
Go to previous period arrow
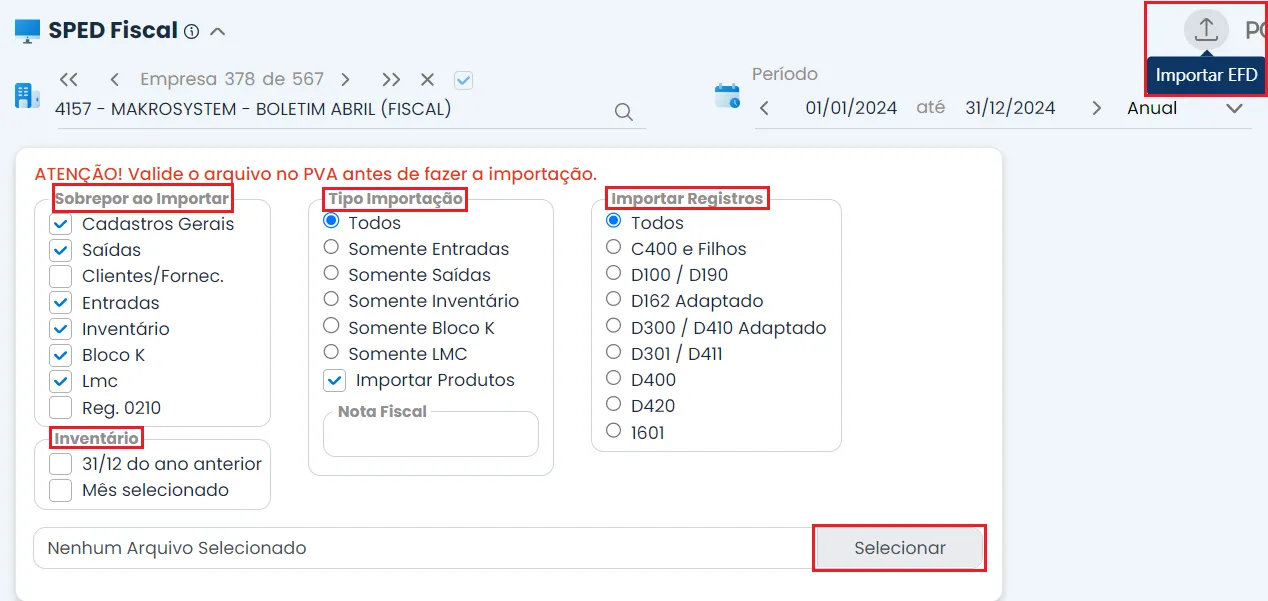point(765,108)
